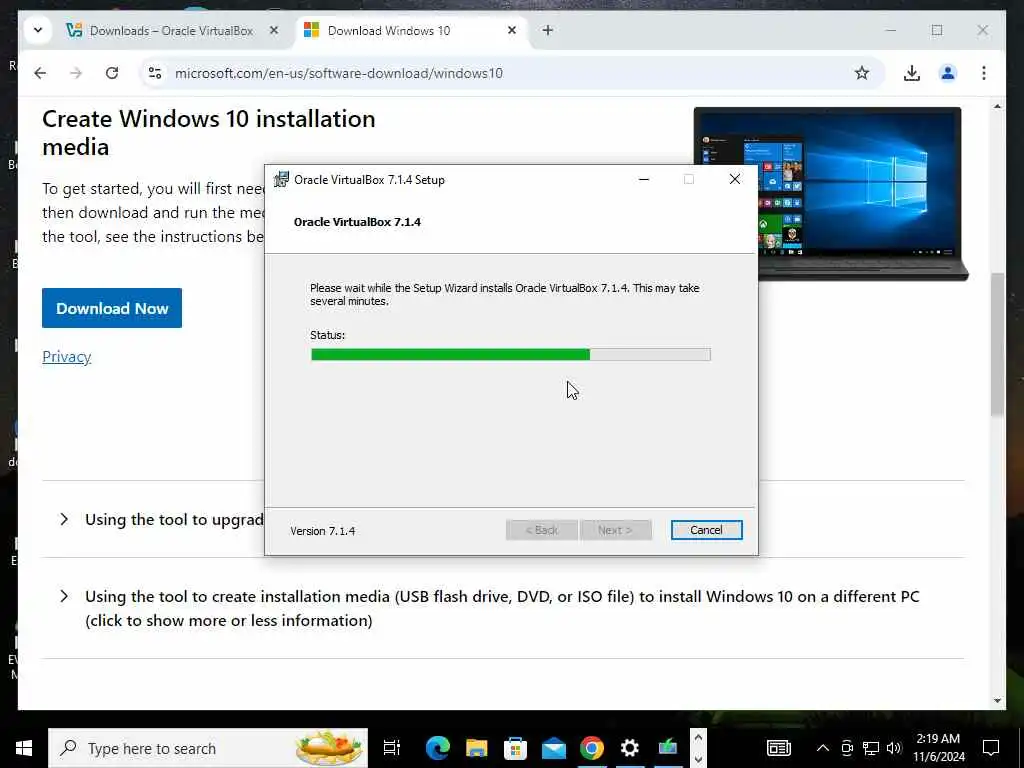Click the Chrome back arrow
Image resolution: width=1024 pixels, height=768 pixels.
coord(40,73)
